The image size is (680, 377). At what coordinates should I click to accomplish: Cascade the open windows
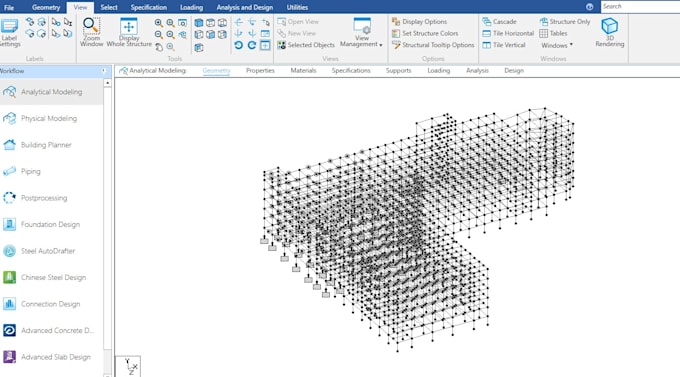[x=499, y=22]
